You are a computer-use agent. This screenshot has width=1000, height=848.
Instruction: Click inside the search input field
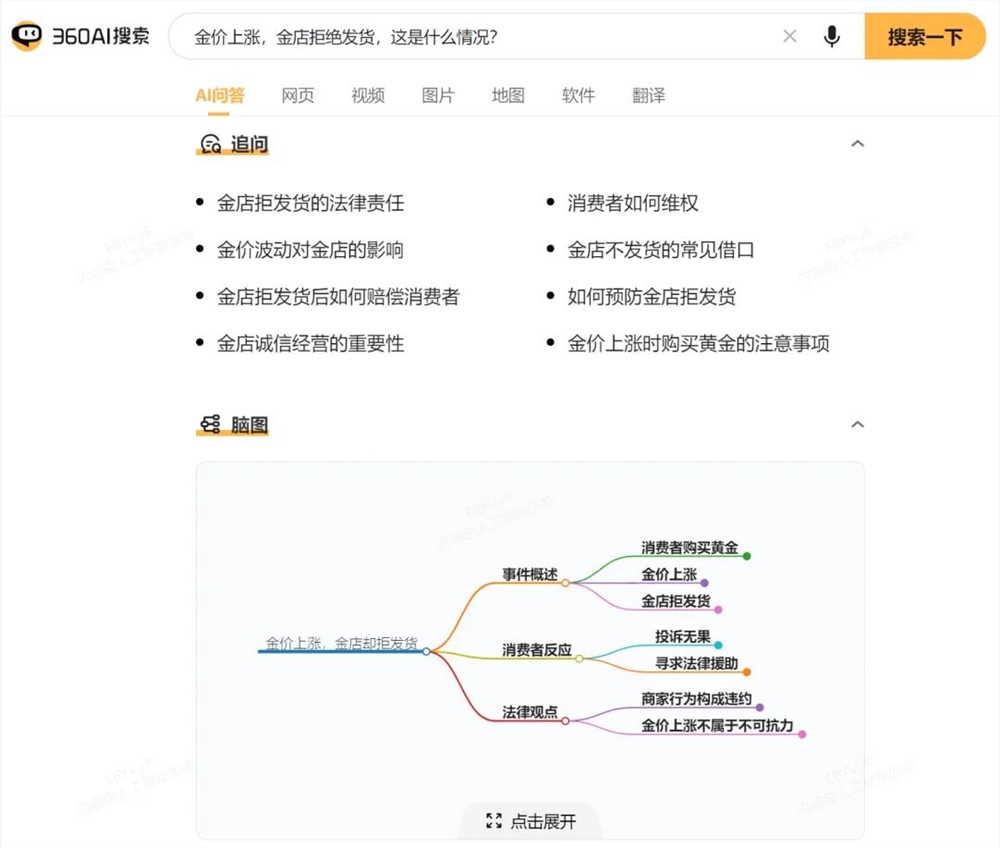tap(450, 35)
